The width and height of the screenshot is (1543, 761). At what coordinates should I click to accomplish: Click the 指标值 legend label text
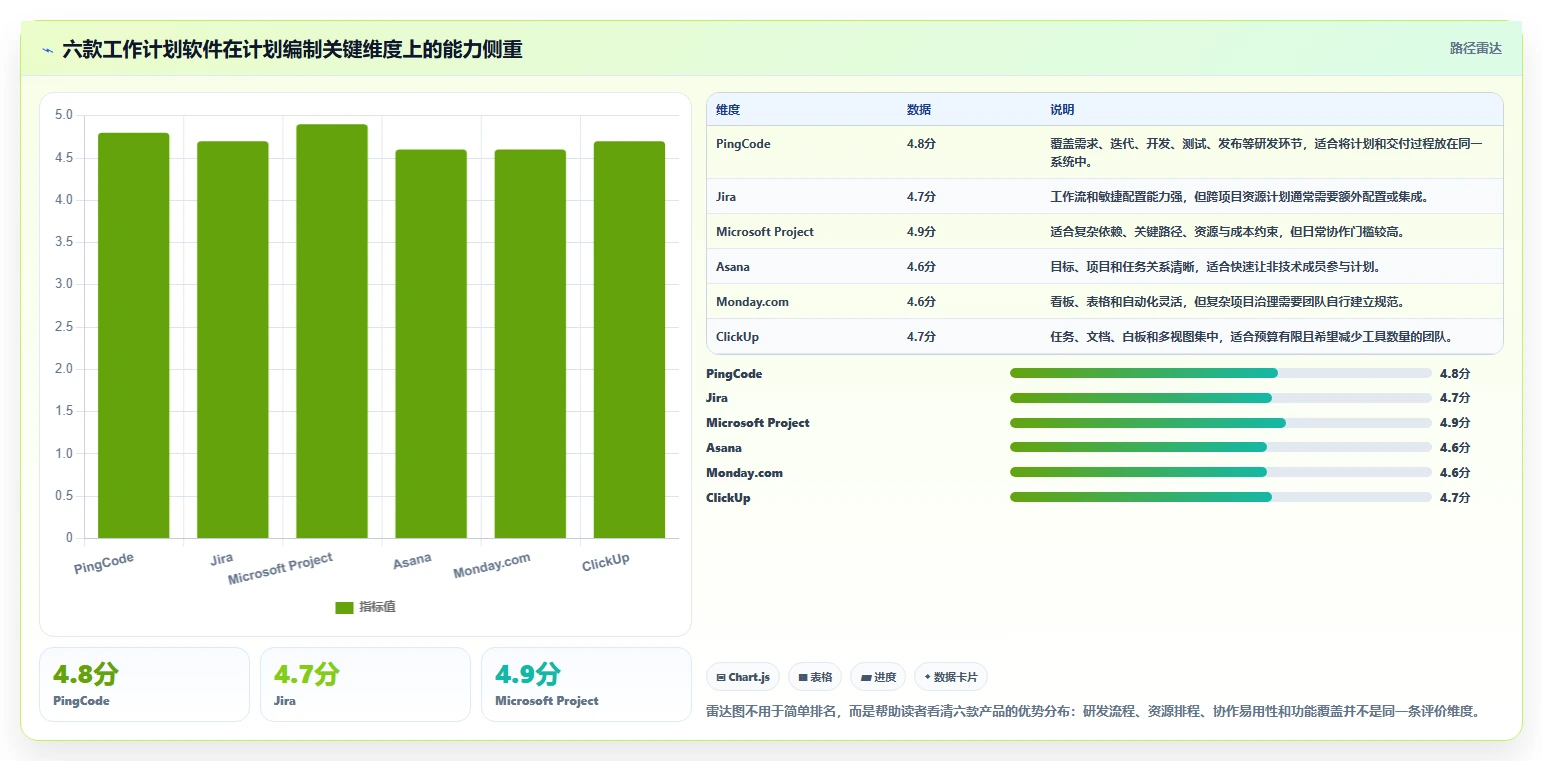coord(378,607)
